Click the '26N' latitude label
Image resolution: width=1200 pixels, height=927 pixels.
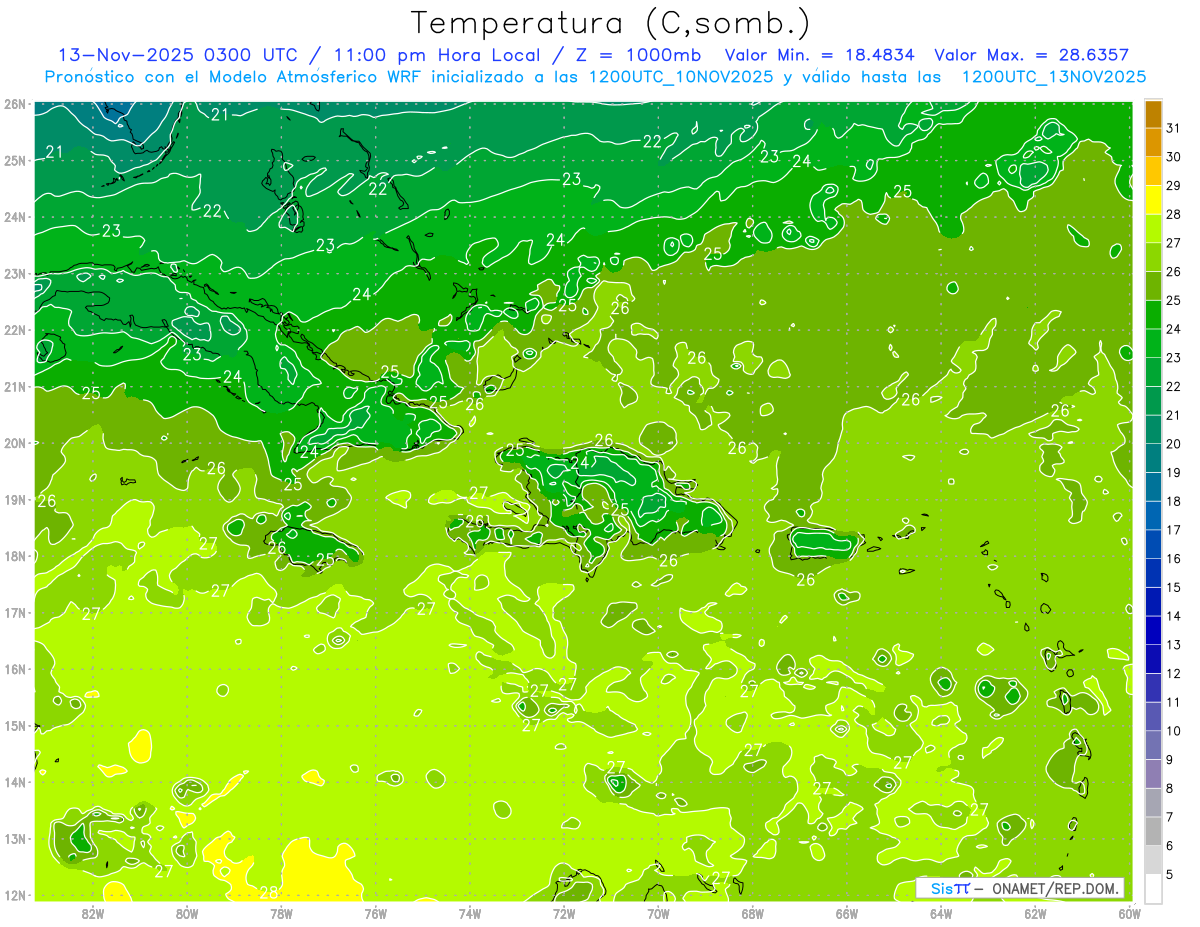click(16, 103)
